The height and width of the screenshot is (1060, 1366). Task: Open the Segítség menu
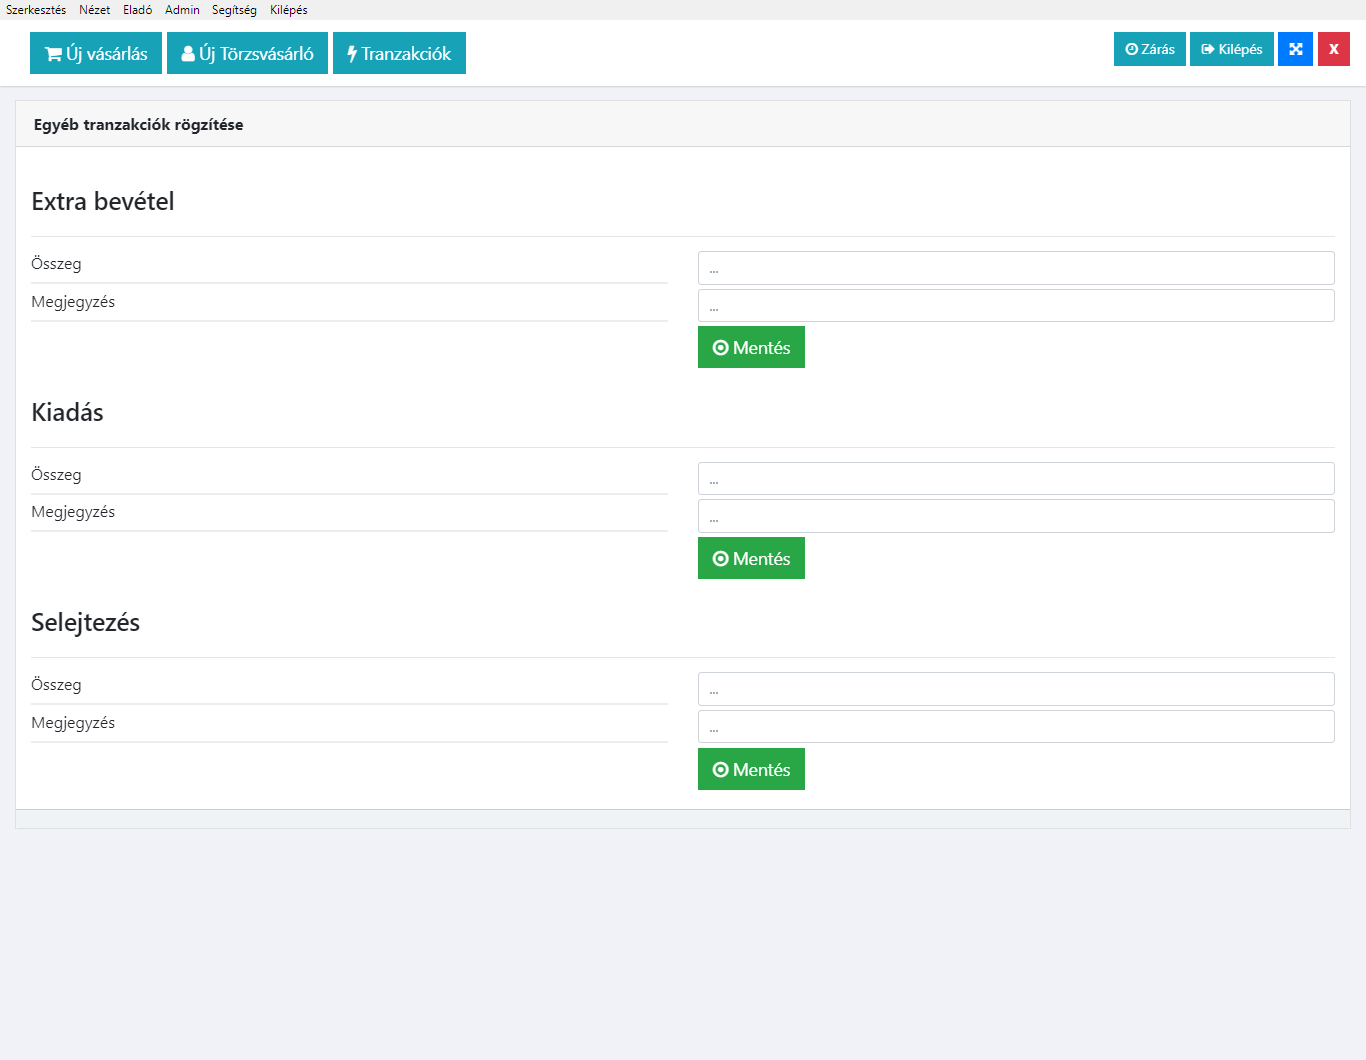pos(234,10)
